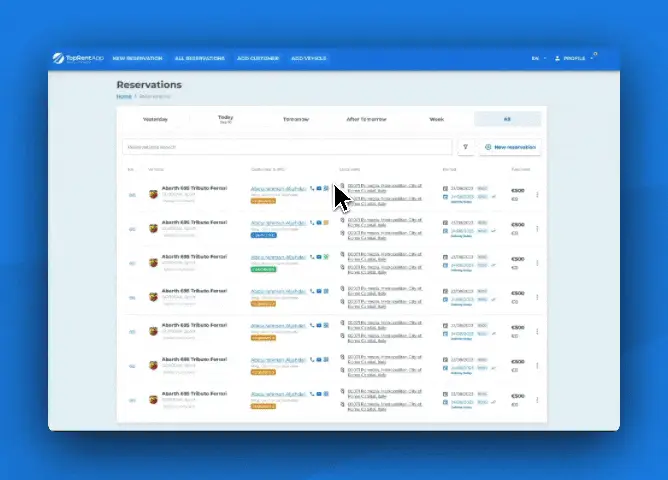Click the TopRent App logo
The width and height of the screenshot is (668, 480).
pos(78,58)
